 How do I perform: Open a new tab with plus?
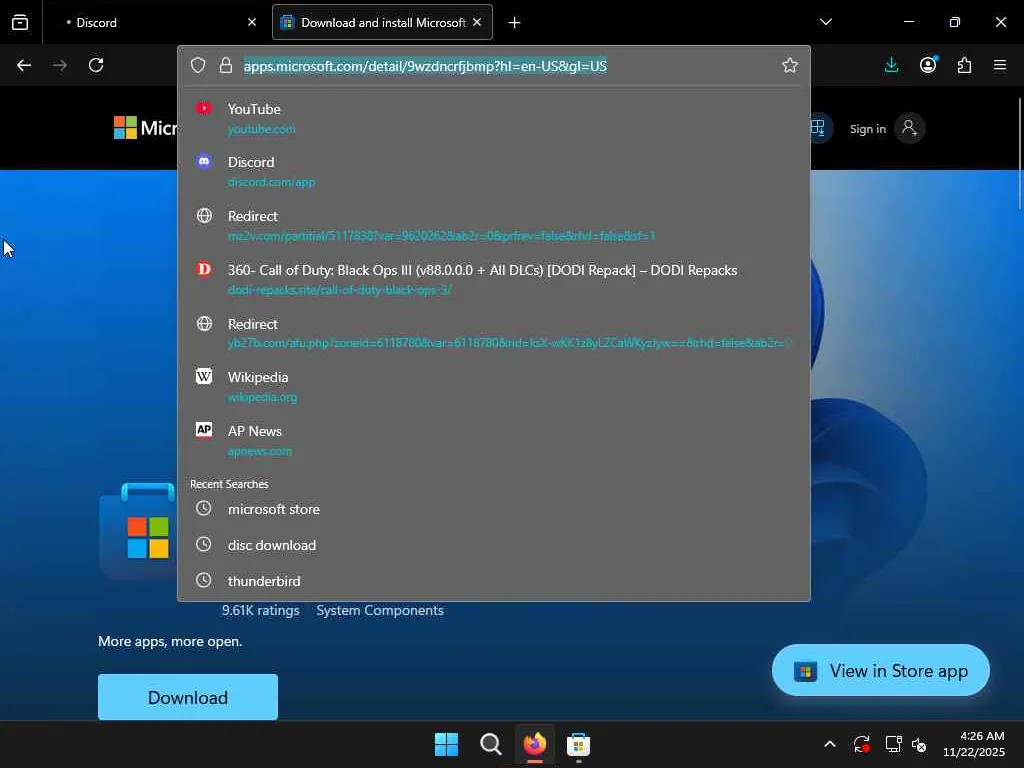(x=515, y=23)
